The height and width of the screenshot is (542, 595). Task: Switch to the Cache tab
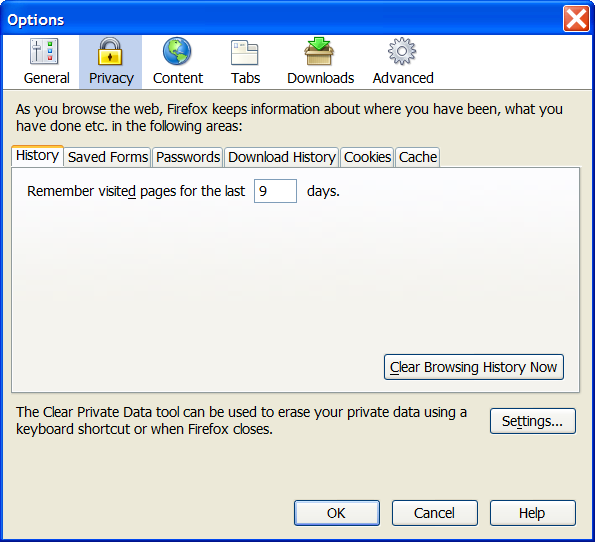pos(417,157)
